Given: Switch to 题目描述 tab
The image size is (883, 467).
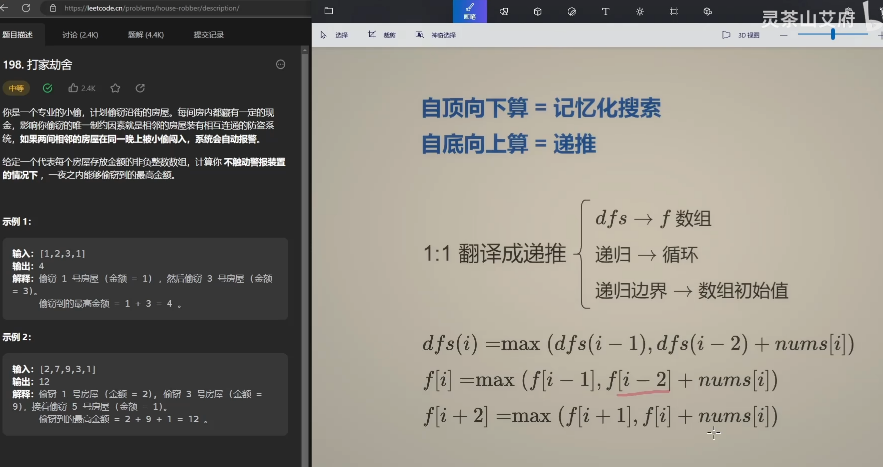Looking at the screenshot, I should pos(17,35).
